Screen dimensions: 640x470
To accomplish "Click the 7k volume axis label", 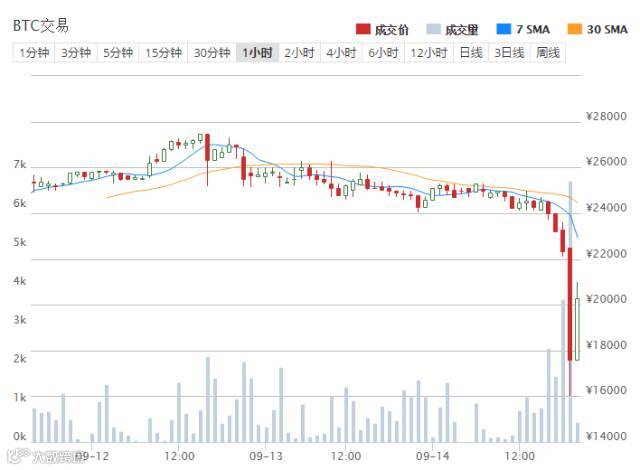I will pyautogui.click(x=20, y=164).
